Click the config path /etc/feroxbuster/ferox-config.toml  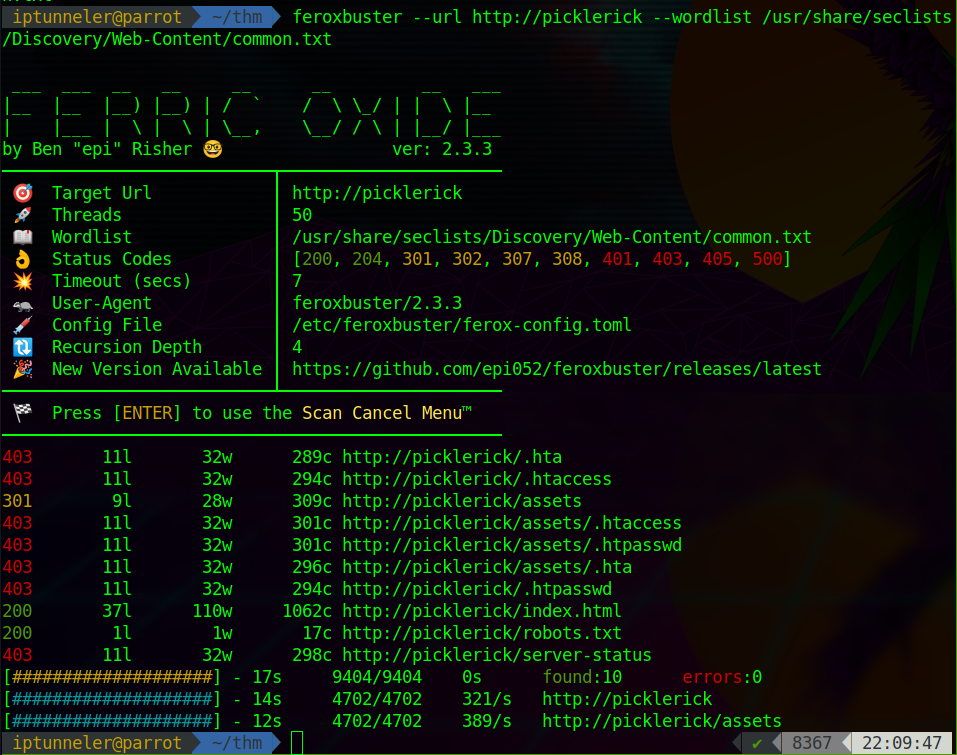point(462,325)
